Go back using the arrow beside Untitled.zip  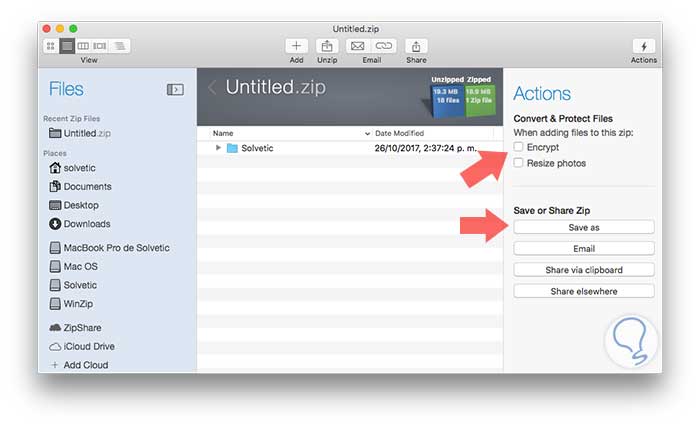click(x=212, y=88)
